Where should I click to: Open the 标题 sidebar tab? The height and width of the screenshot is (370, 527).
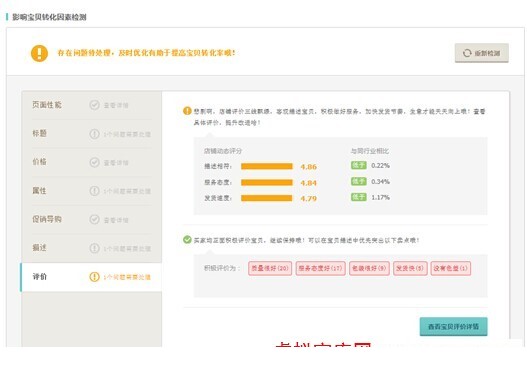point(91,134)
